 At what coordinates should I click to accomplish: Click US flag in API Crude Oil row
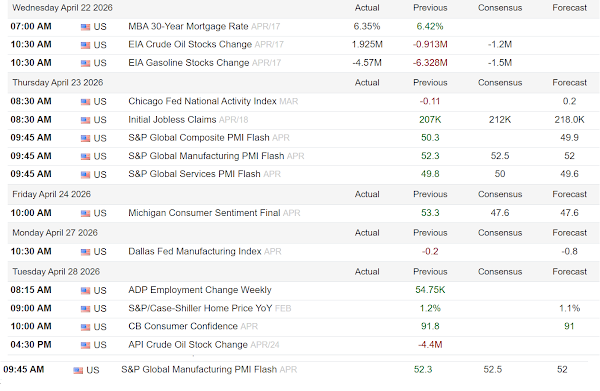pos(85,345)
